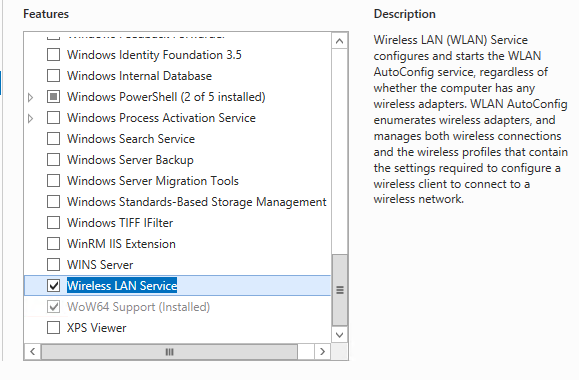Image resolution: width=579 pixels, height=380 pixels.
Task: Toggle the Windows PowerShell partial checkbox
Action: point(54,97)
